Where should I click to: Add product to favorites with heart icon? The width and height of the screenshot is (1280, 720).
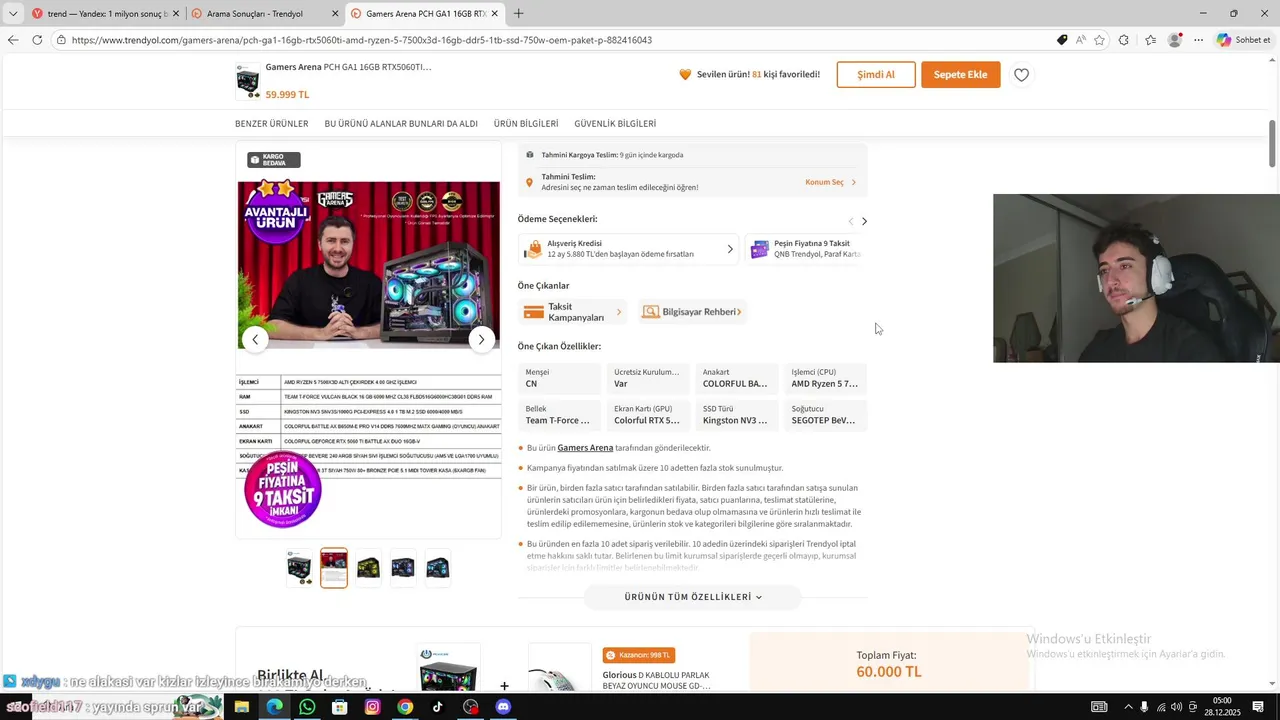pyautogui.click(x=1021, y=75)
